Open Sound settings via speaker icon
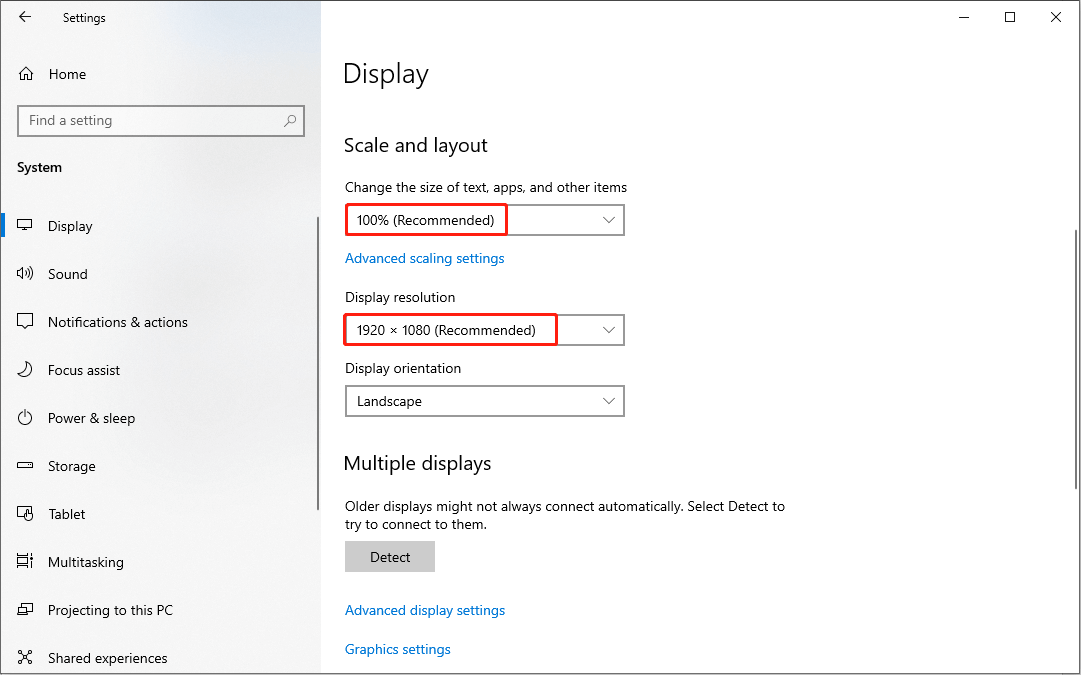1081x675 pixels. click(x=25, y=273)
